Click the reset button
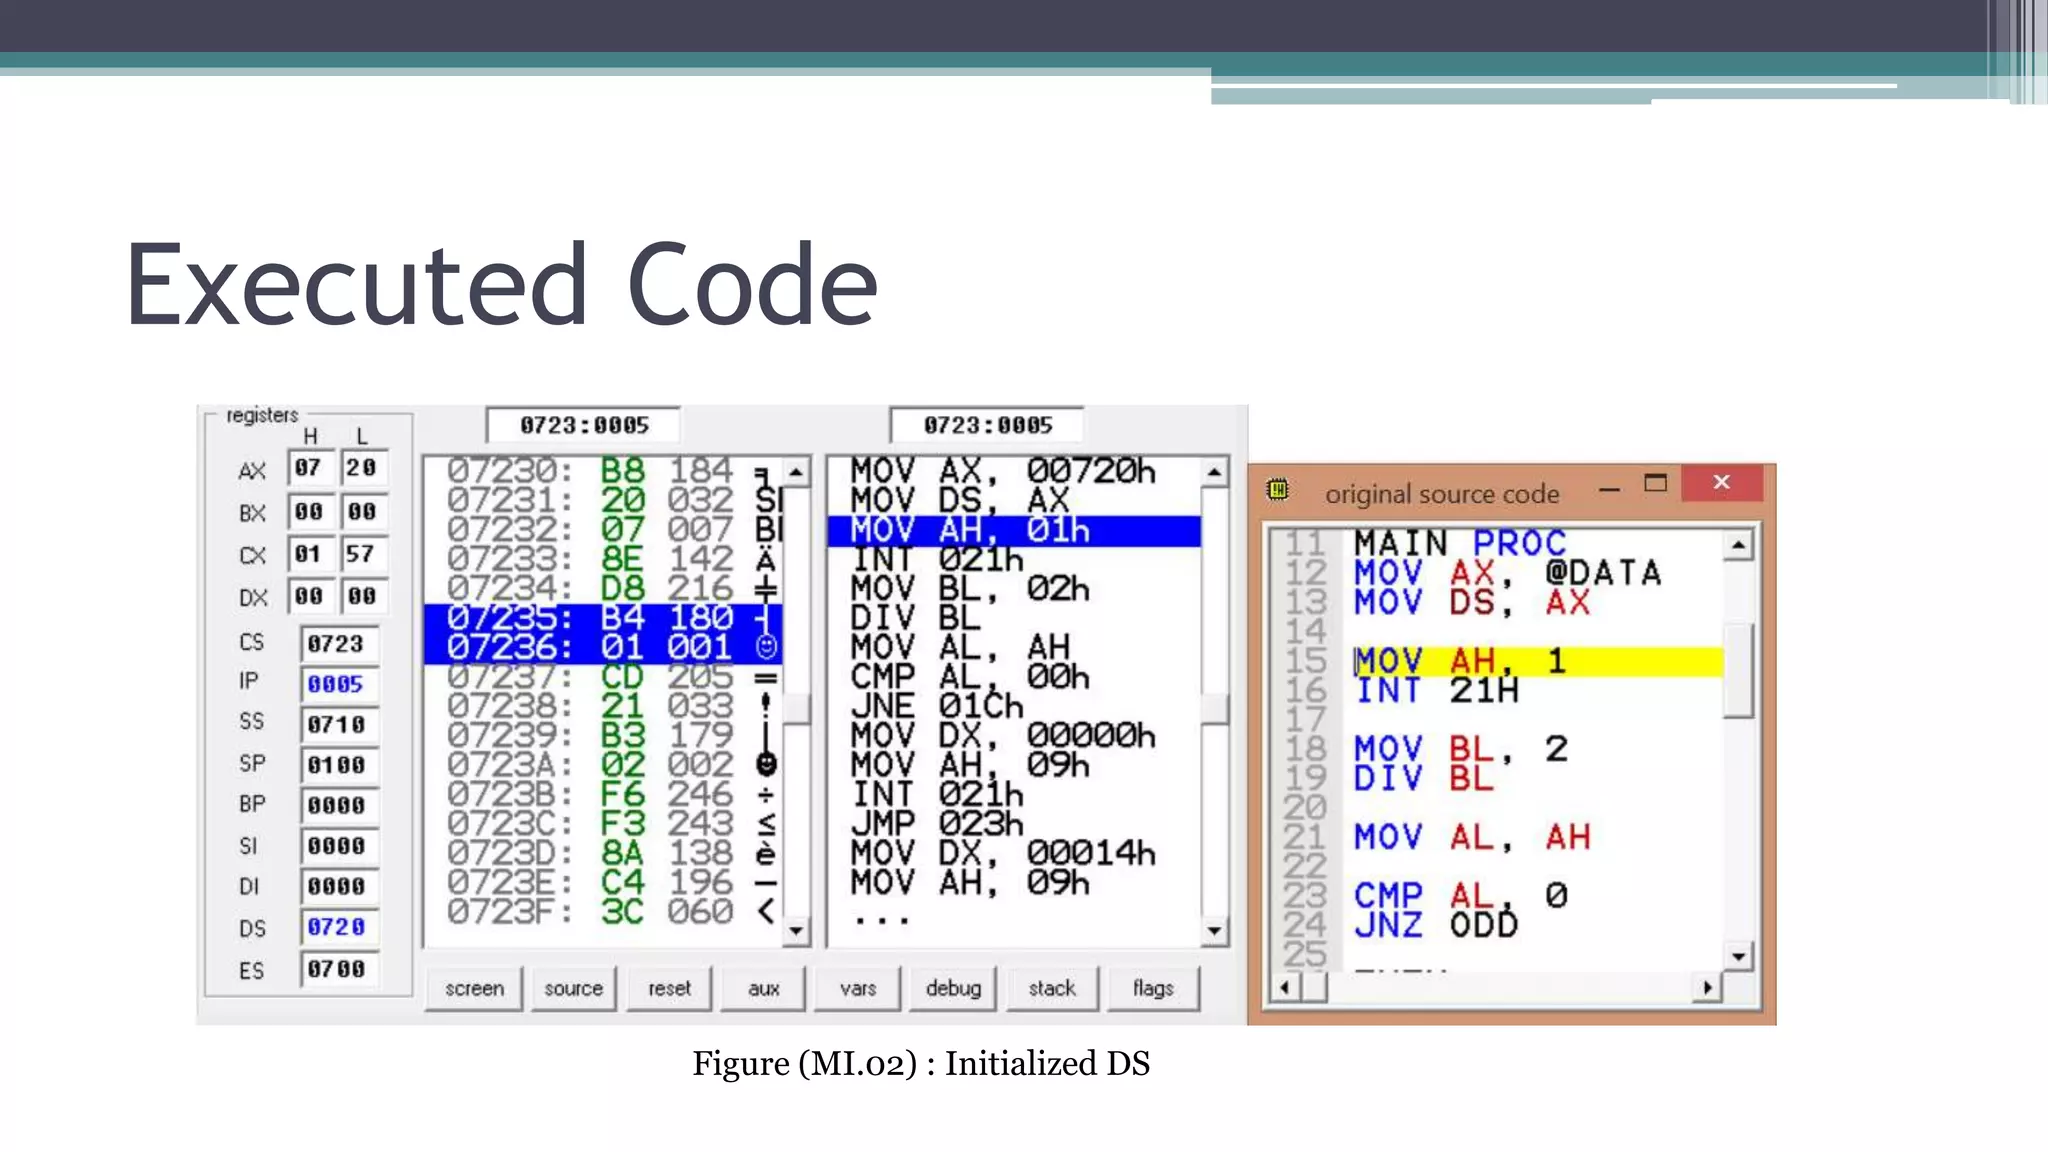This screenshot has height=1152, width=2048. click(669, 988)
